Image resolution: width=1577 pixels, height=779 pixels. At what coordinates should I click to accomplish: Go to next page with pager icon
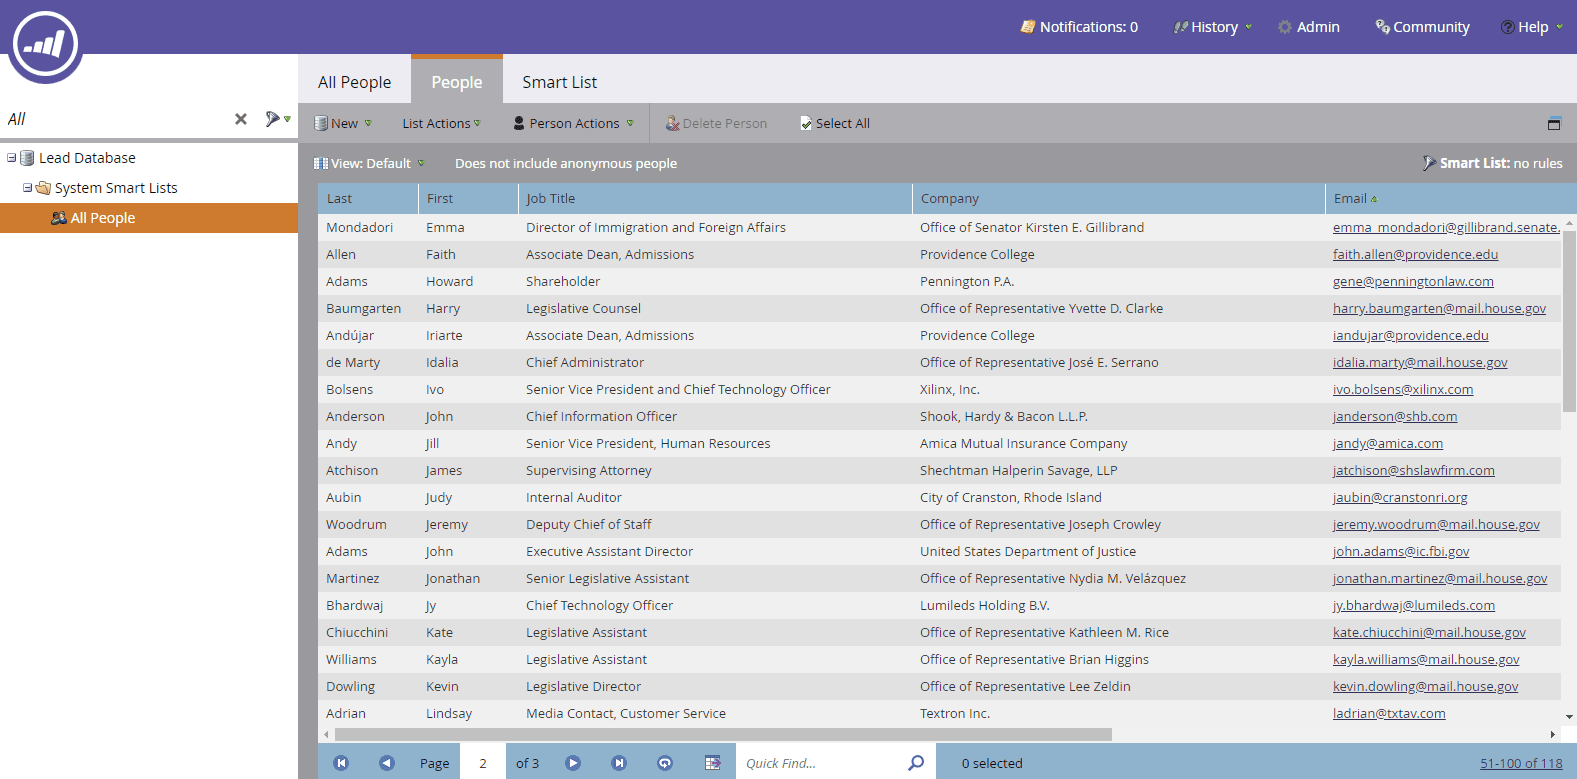573,763
